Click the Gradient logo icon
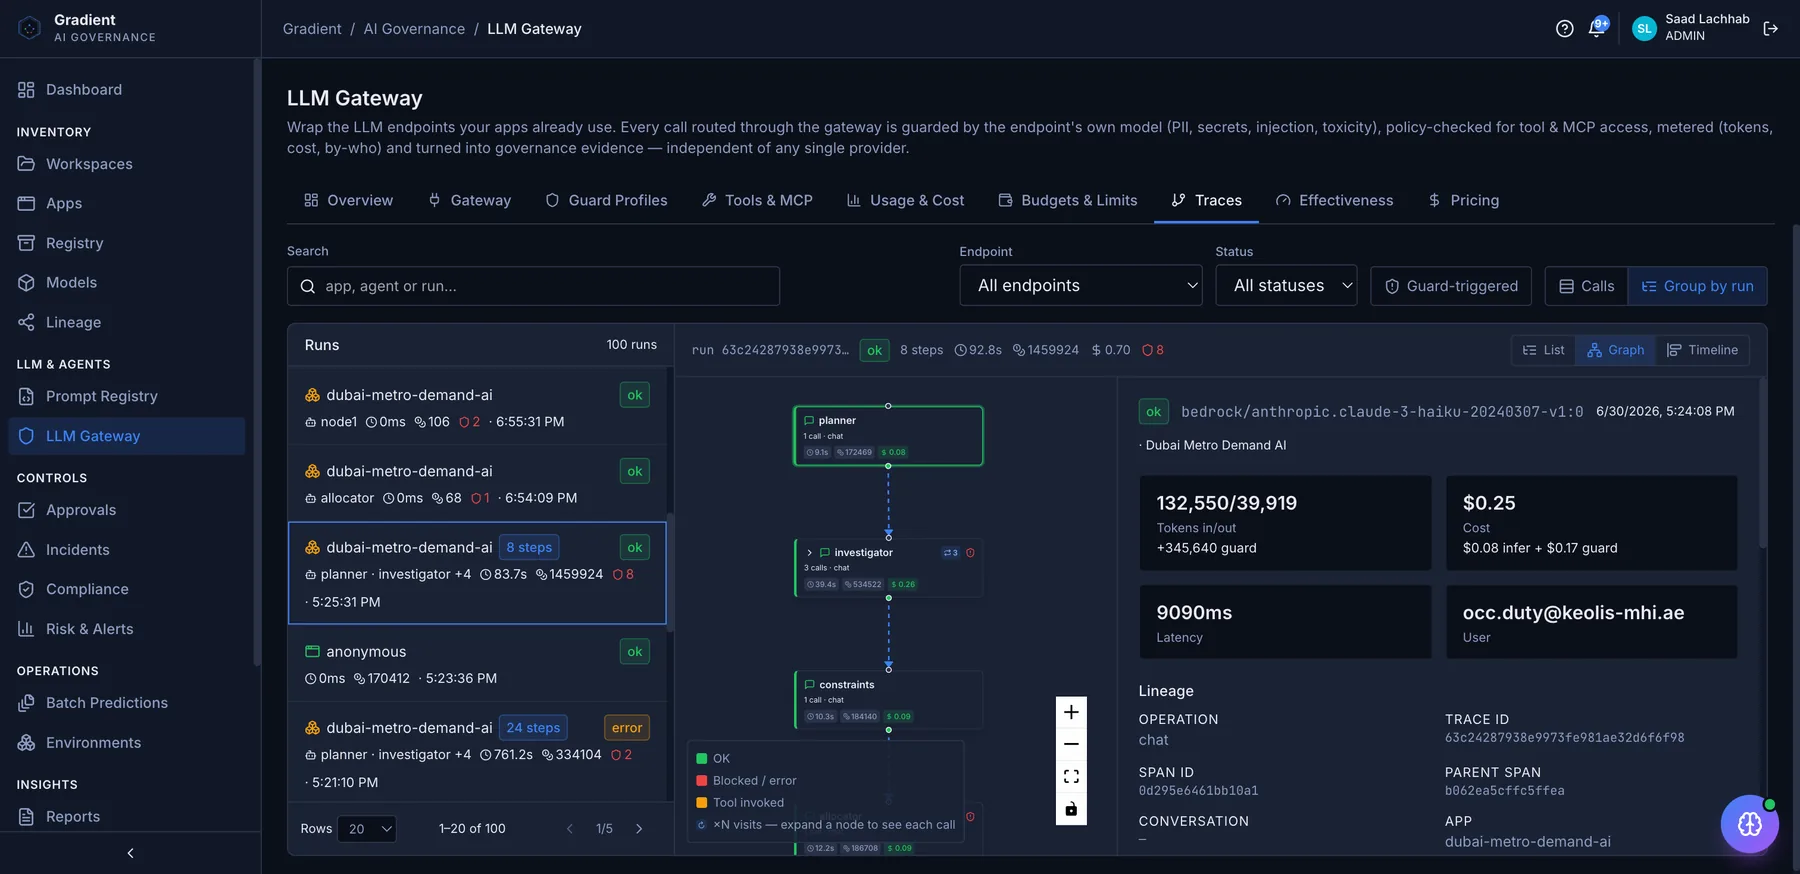This screenshot has width=1800, height=874. tap(29, 28)
